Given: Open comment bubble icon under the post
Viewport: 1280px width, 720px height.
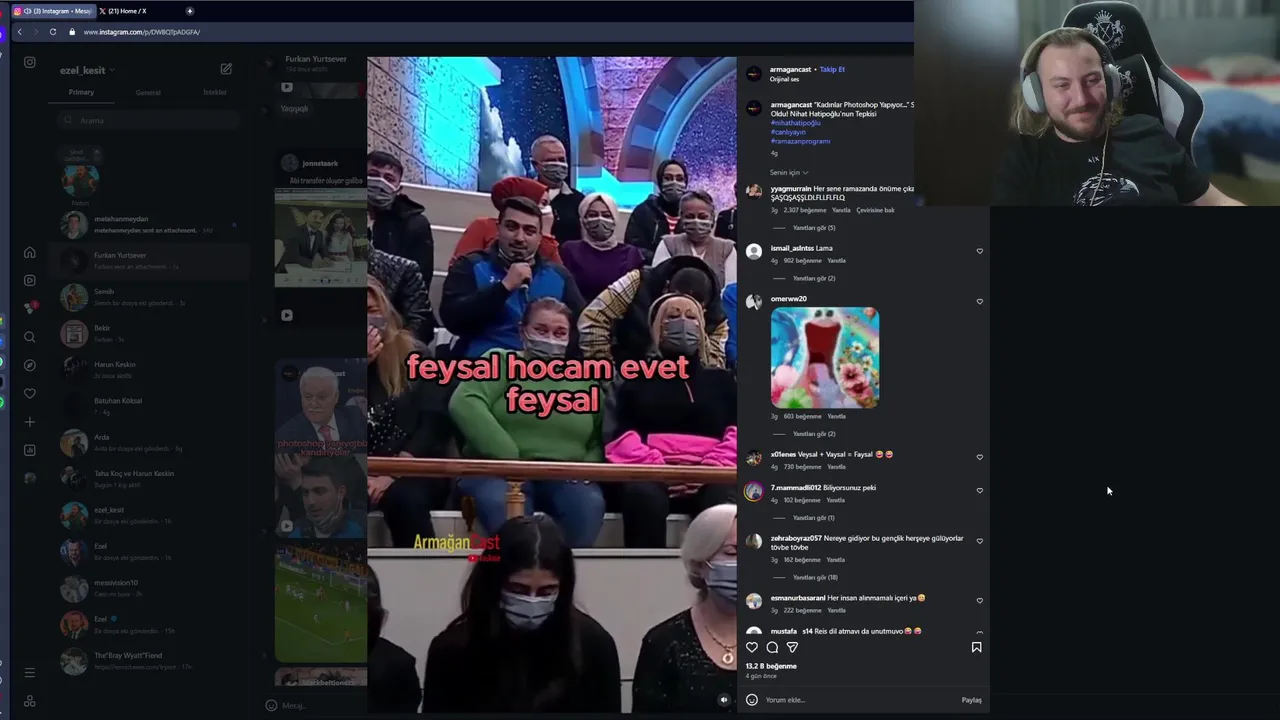Looking at the screenshot, I should (772, 647).
